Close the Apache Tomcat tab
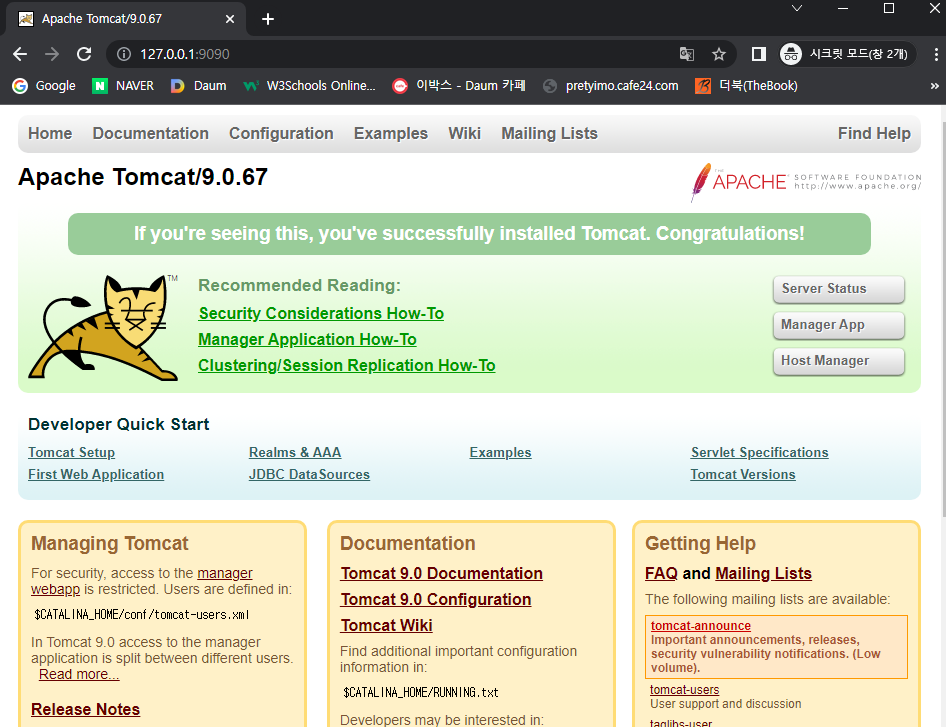 click(230, 19)
